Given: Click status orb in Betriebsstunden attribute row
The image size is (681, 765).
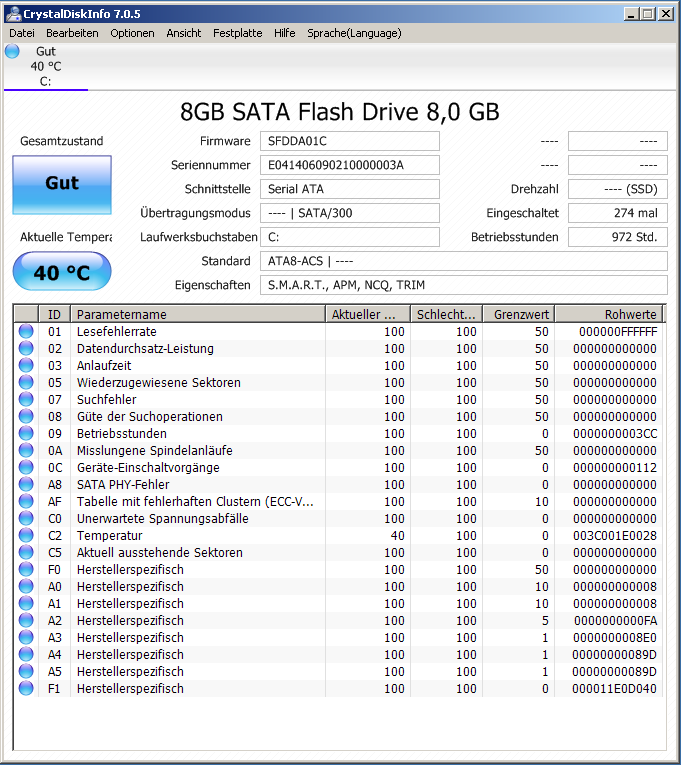Looking at the screenshot, I should click(26, 433).
